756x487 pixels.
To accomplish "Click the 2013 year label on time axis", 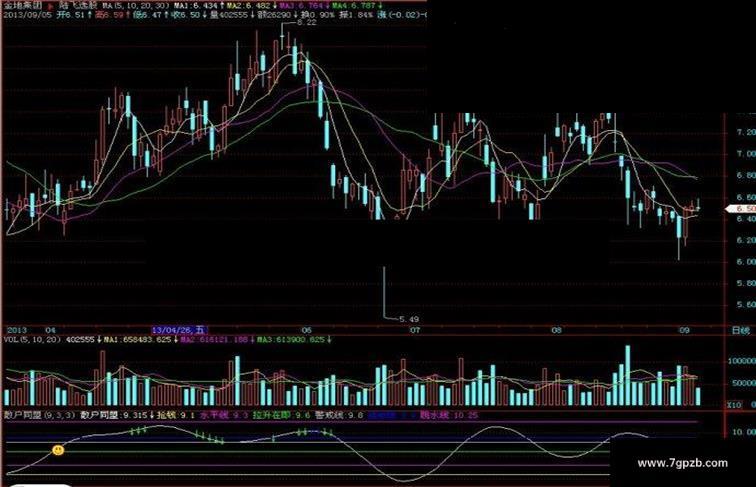I will 17,330.
